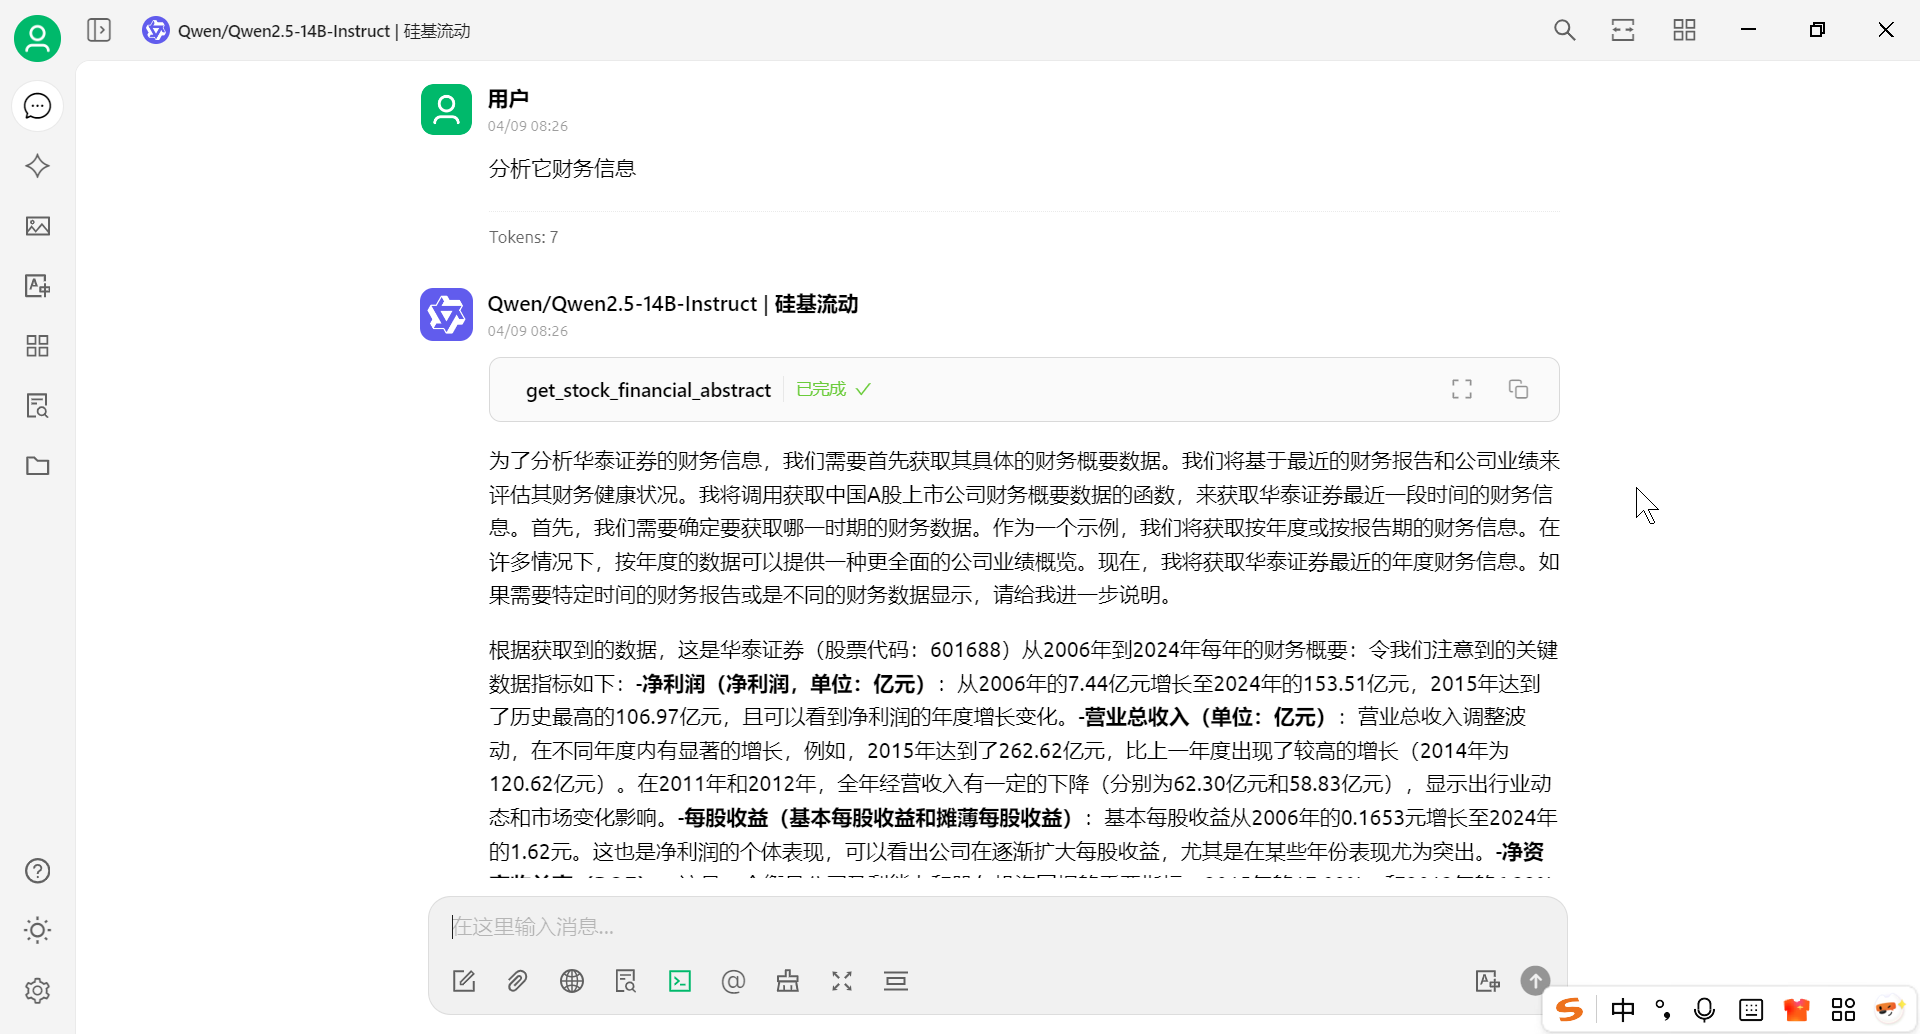Viewport: 1920px width, 1034px height.
Task: Toggle web search globe in the input toolbar
Action: [572, 981]
